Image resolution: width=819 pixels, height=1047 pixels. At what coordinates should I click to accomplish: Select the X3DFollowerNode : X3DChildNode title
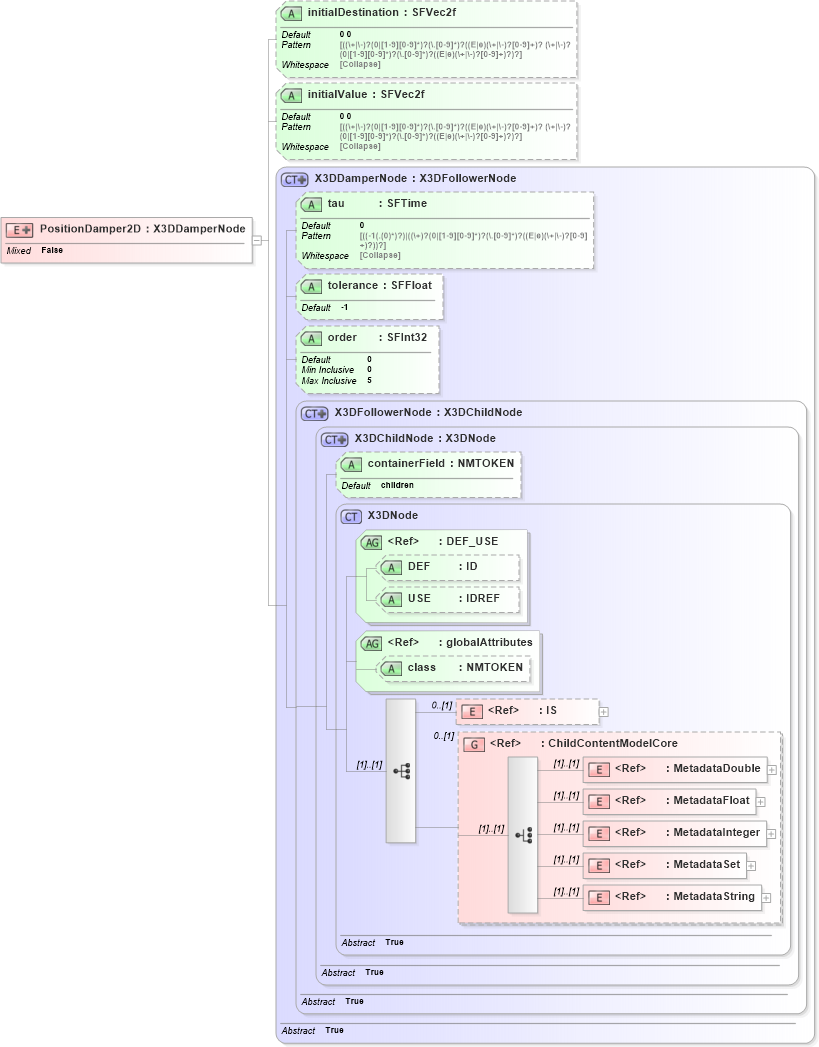click(429, 413)
